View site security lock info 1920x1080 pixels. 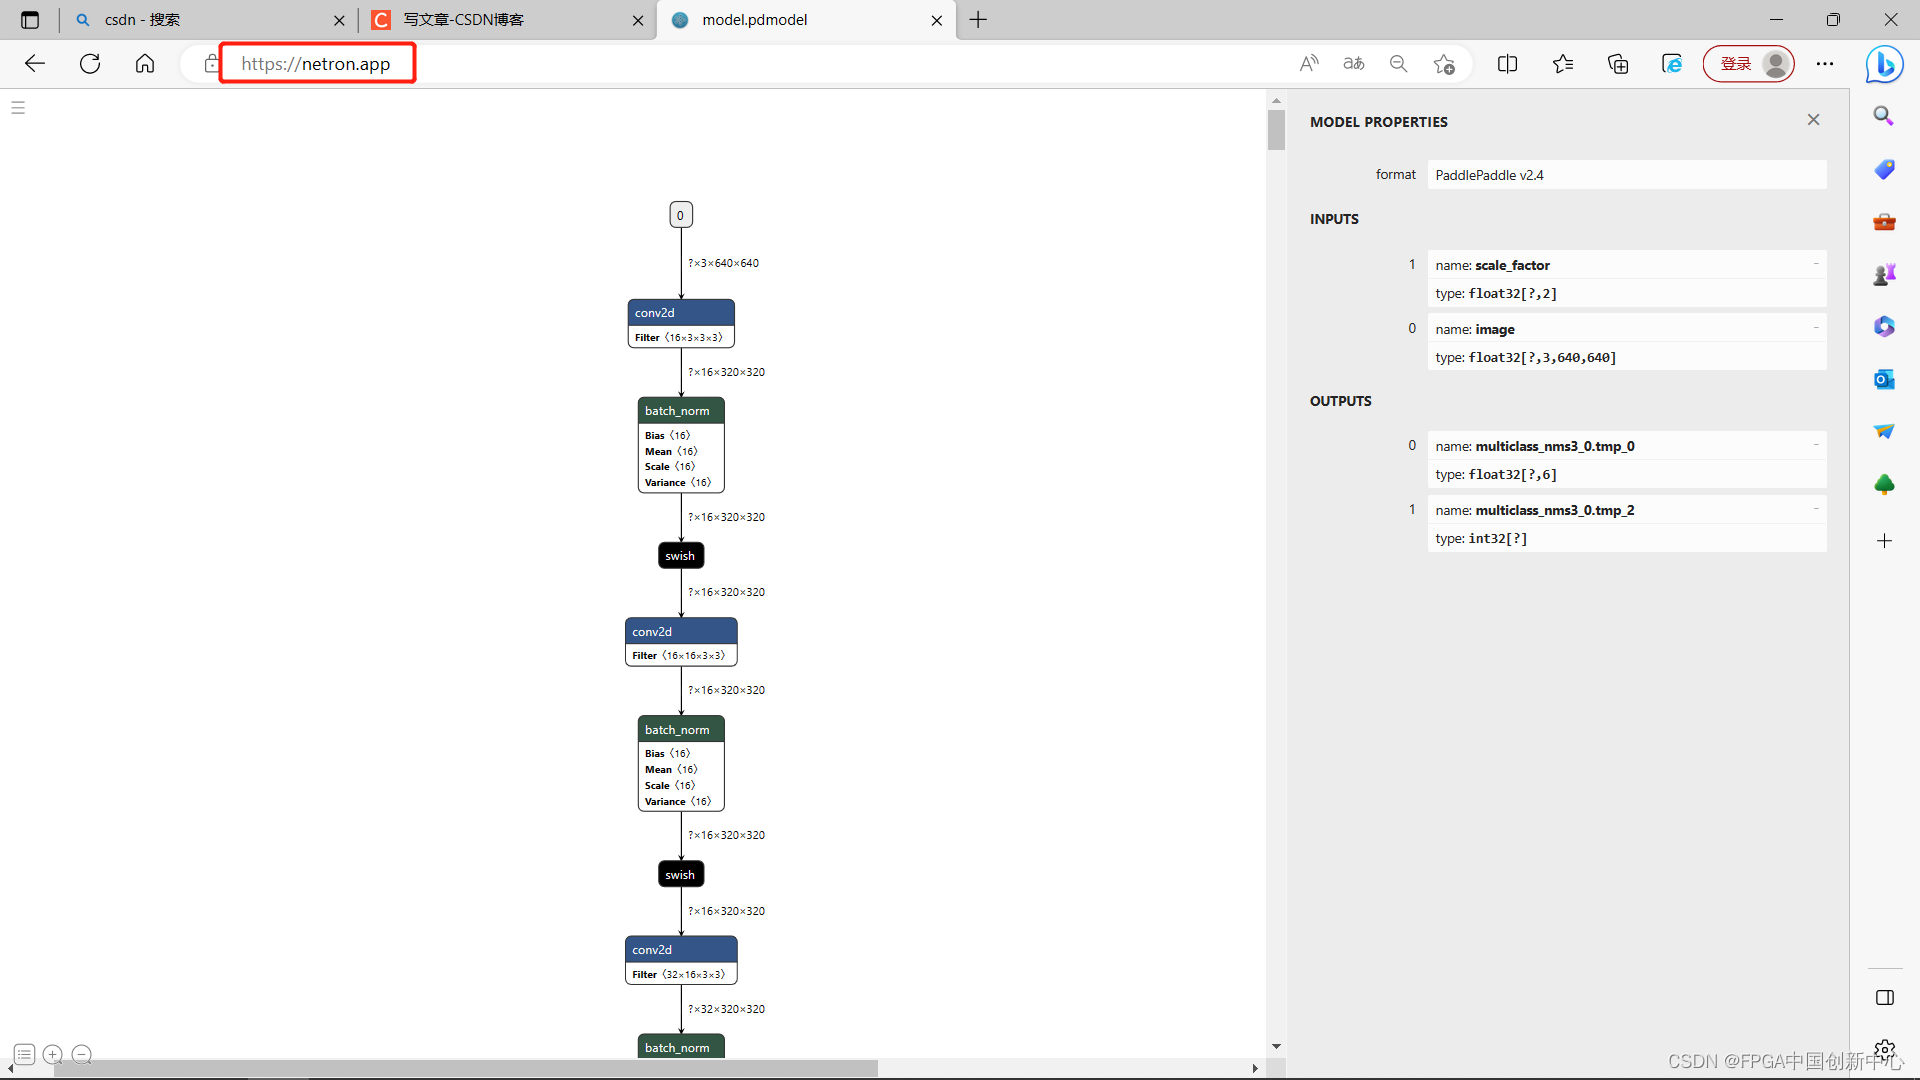click(x=211, y=64)
